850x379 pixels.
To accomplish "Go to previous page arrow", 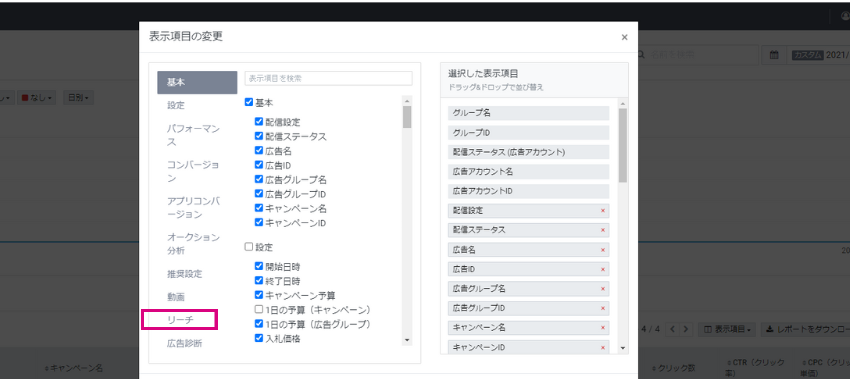I will point(672,329).
